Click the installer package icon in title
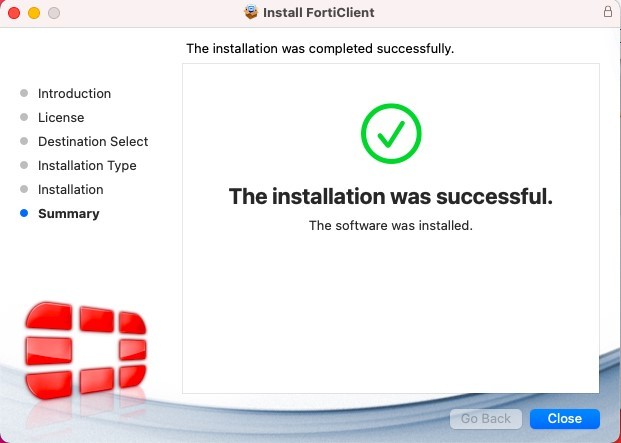This screenshot has width=621, height=443. (251, 12)
